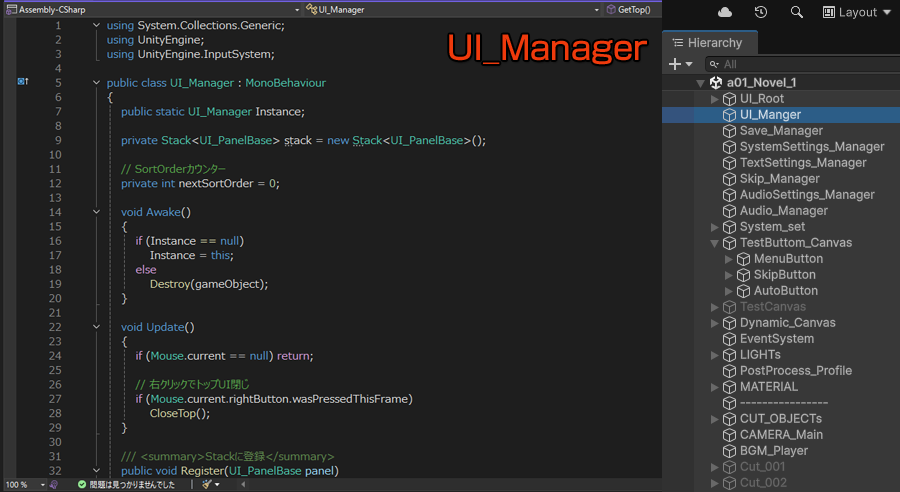Switch to the Hierarchy tab
900x492 pixels.
point(707,43)
